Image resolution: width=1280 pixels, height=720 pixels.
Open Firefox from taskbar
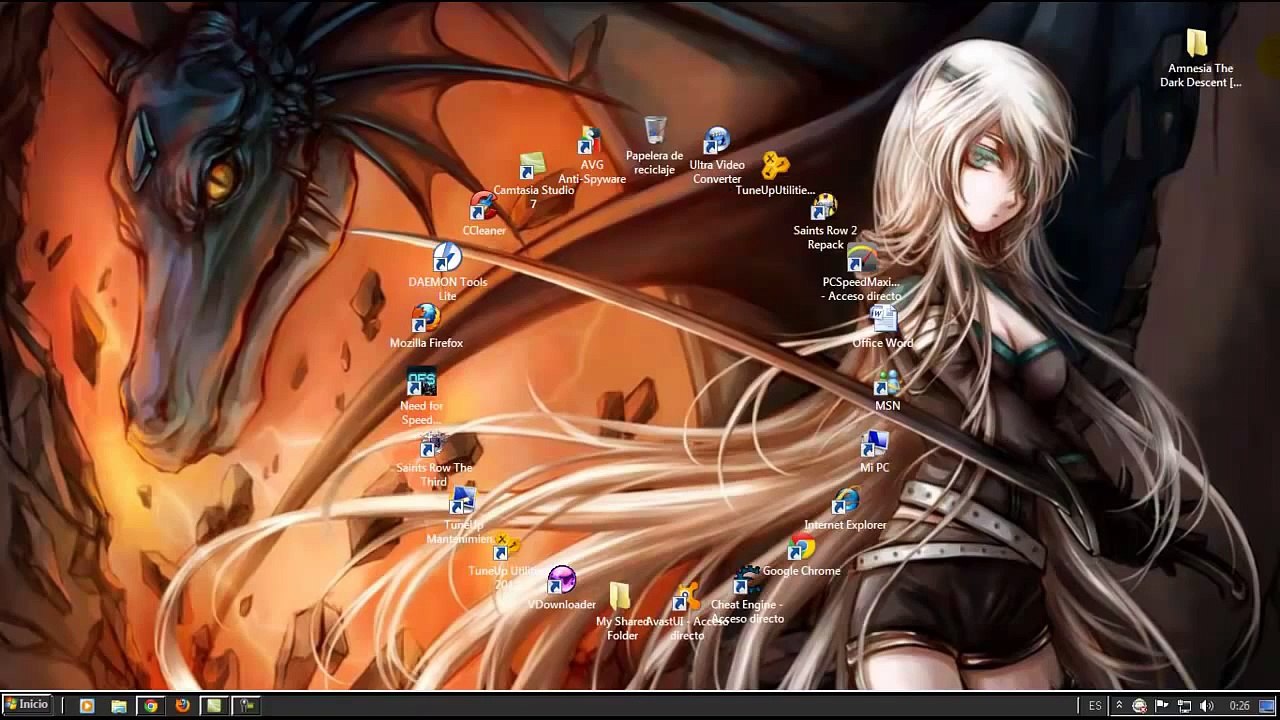pyautogui.click(x=182, y=706)
